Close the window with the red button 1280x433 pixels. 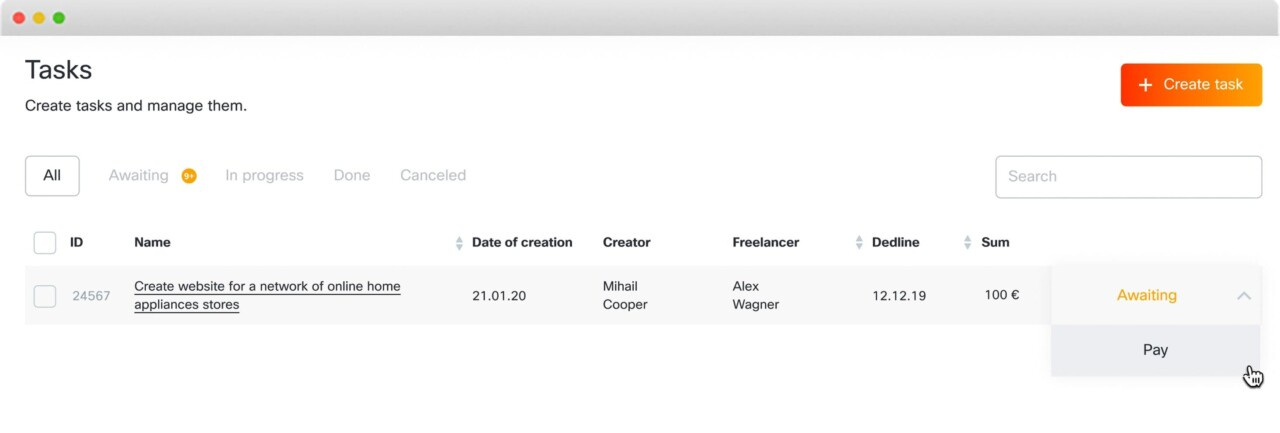pyautogui.click(x=19, y=18)
